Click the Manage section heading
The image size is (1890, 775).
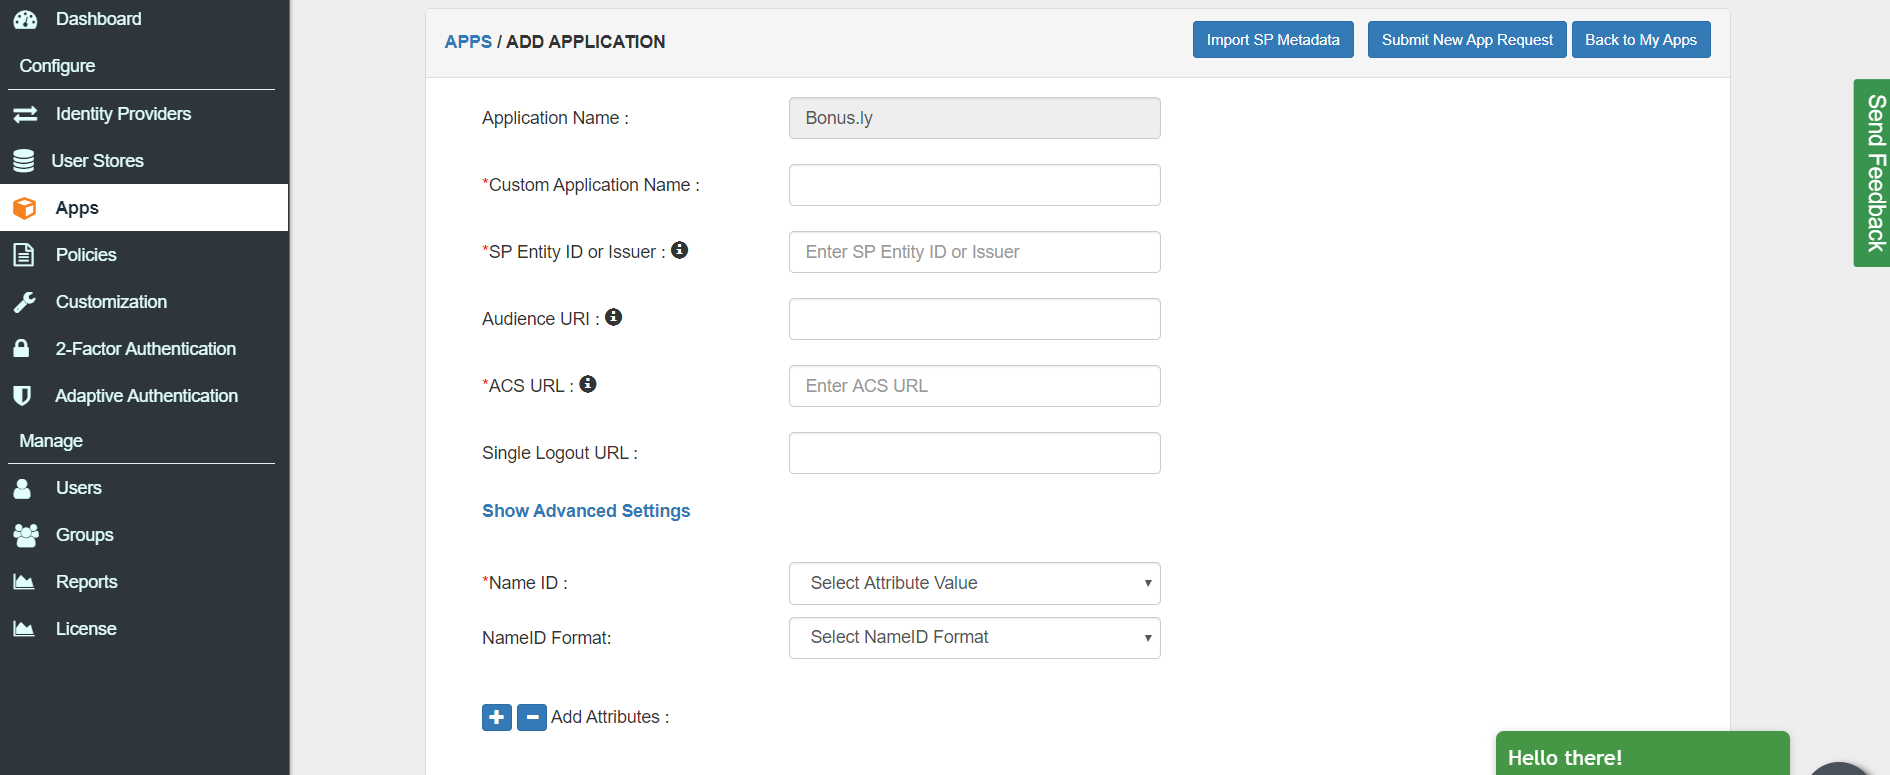(51, 441)
